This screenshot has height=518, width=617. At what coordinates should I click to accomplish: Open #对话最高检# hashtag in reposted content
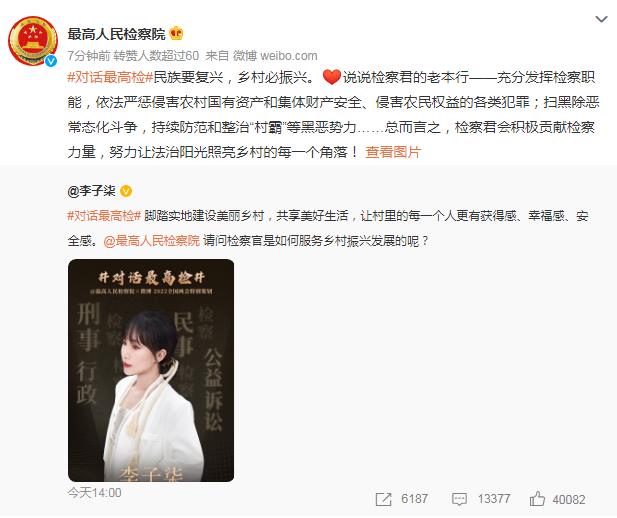point(104,216)
